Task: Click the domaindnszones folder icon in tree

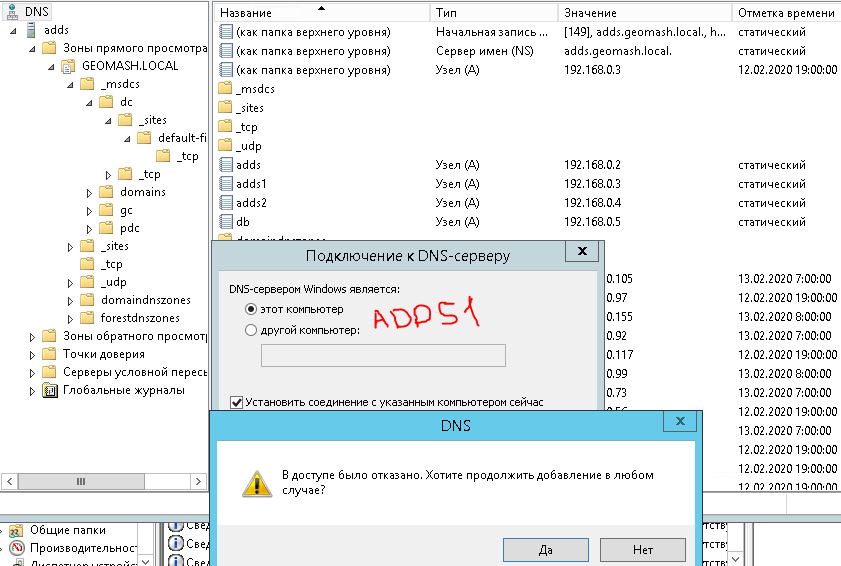Action: coord(87,300)
